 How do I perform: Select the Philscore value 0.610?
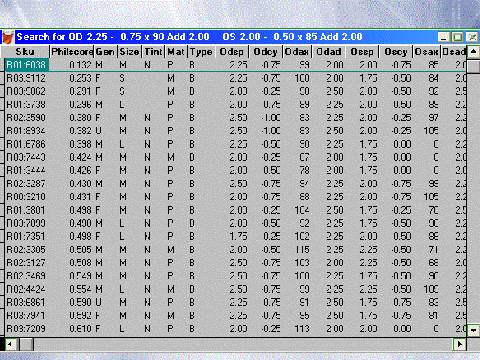point(80,329)
